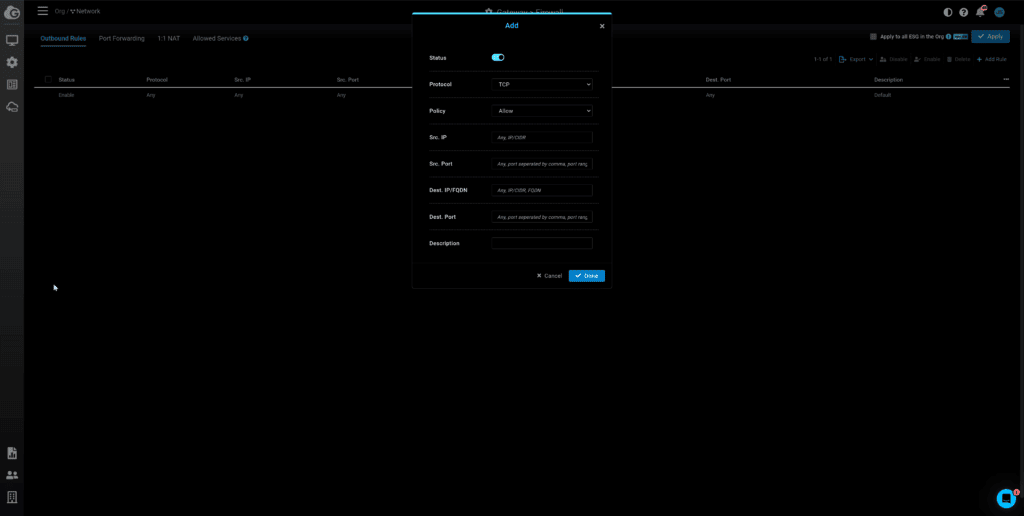
Task: Click into the Description input field
Action: (542, 243)
